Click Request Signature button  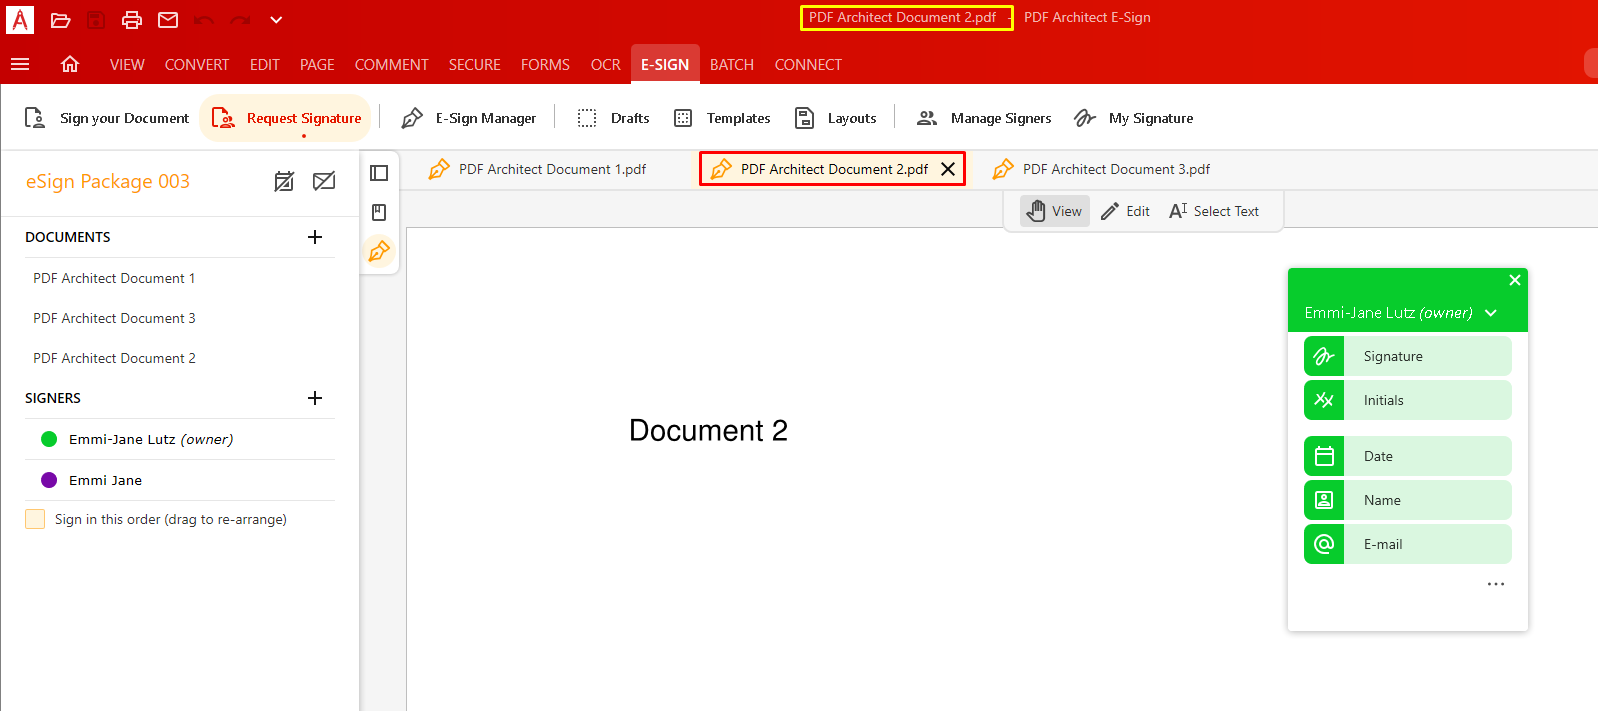pyautogui.click(x=286, y=118)
